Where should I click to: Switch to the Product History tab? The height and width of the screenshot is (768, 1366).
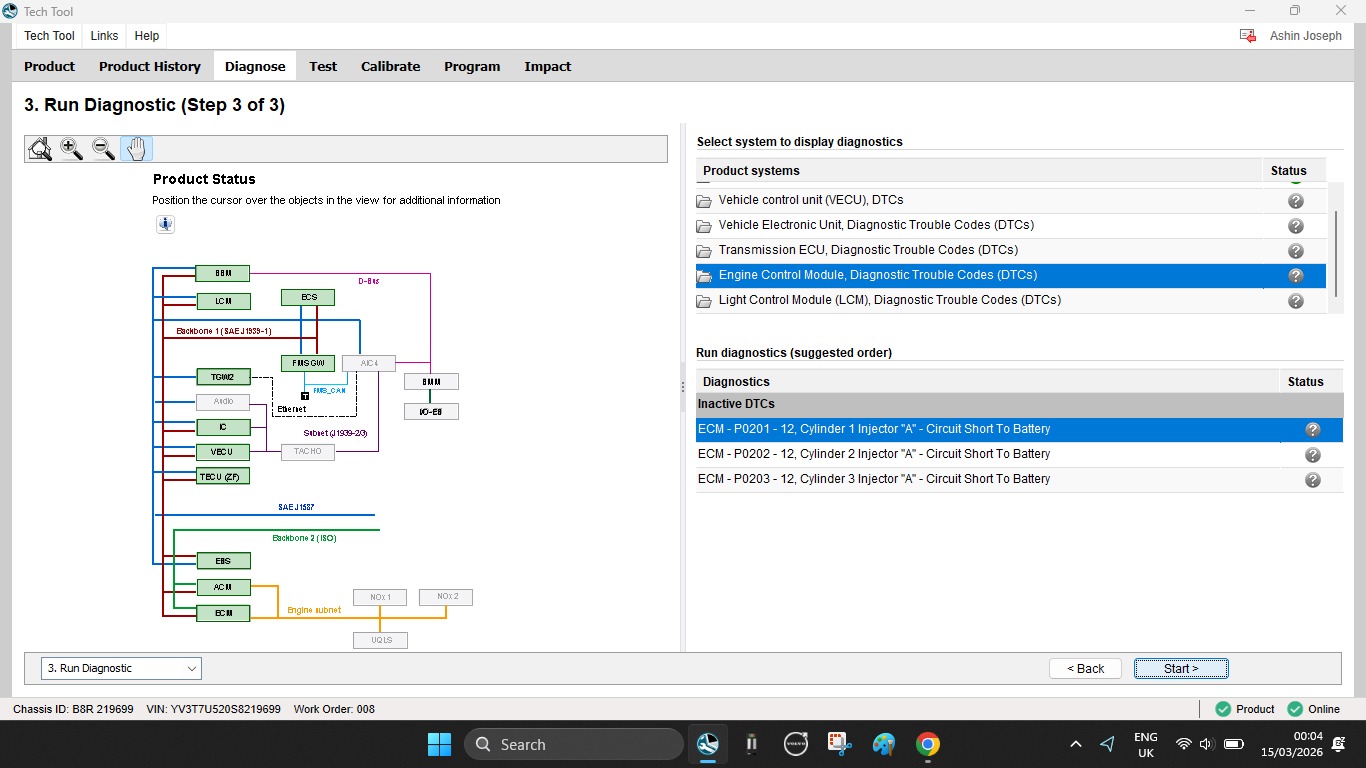(x=150, y=67)
